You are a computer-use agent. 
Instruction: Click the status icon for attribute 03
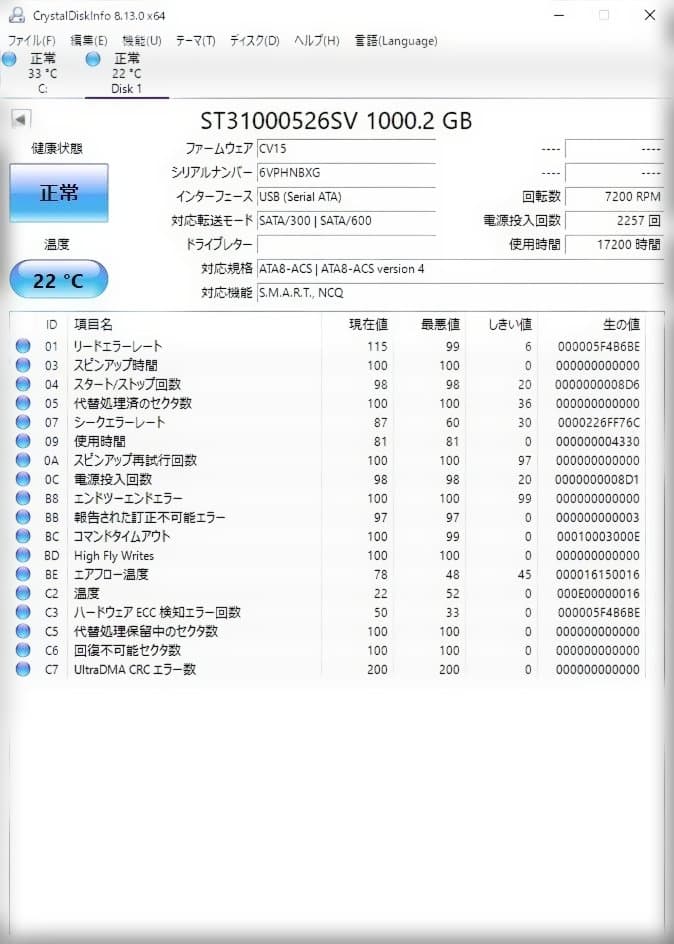point(23,365)
